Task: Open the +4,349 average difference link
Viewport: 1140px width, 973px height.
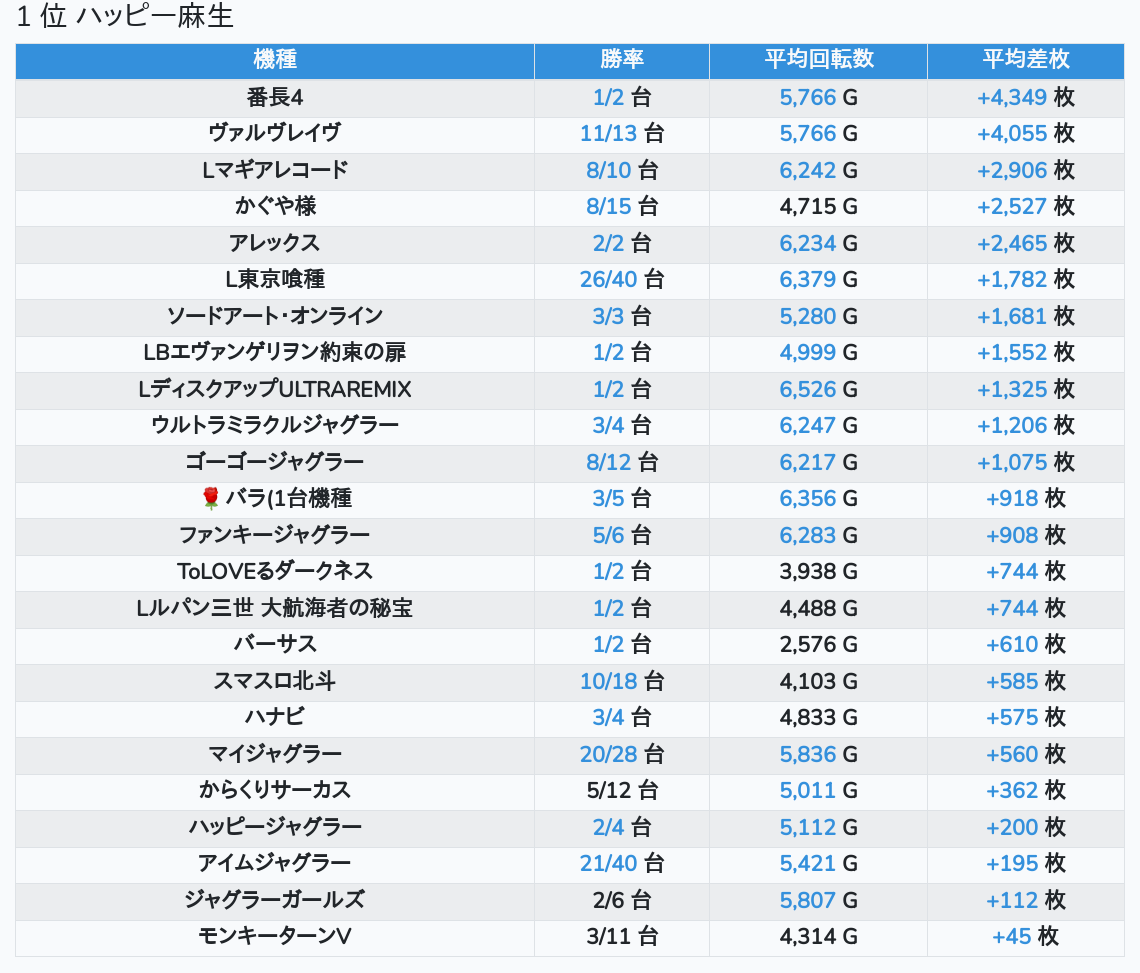Action: click(x=1011, y=97)
